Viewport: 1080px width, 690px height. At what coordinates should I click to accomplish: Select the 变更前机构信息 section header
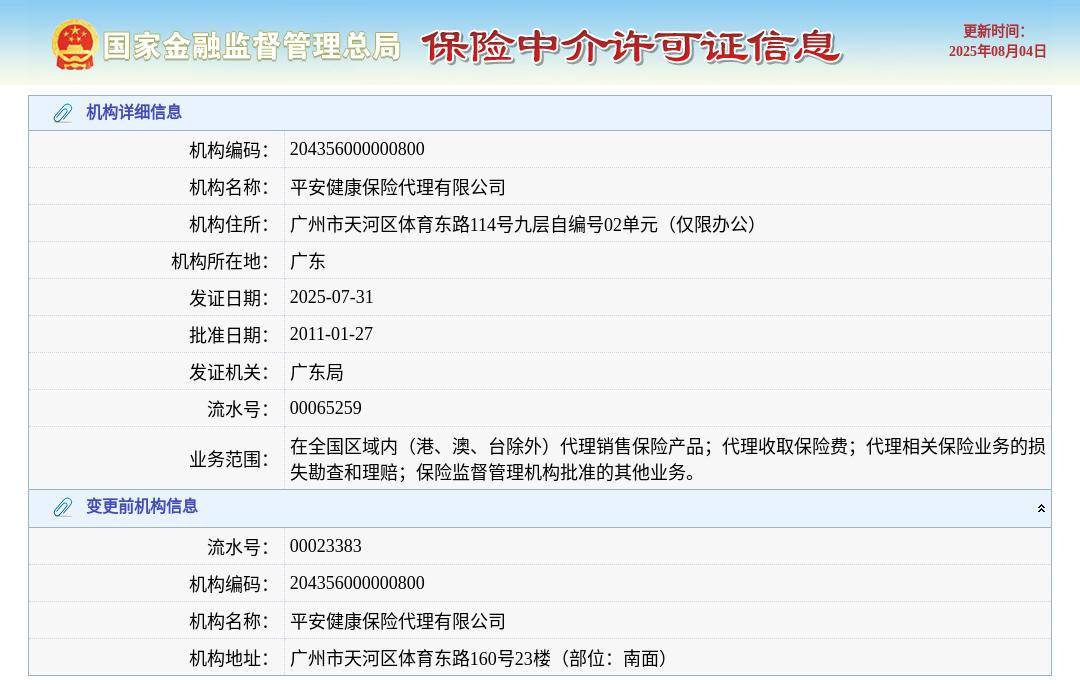(x=540, y=508)
